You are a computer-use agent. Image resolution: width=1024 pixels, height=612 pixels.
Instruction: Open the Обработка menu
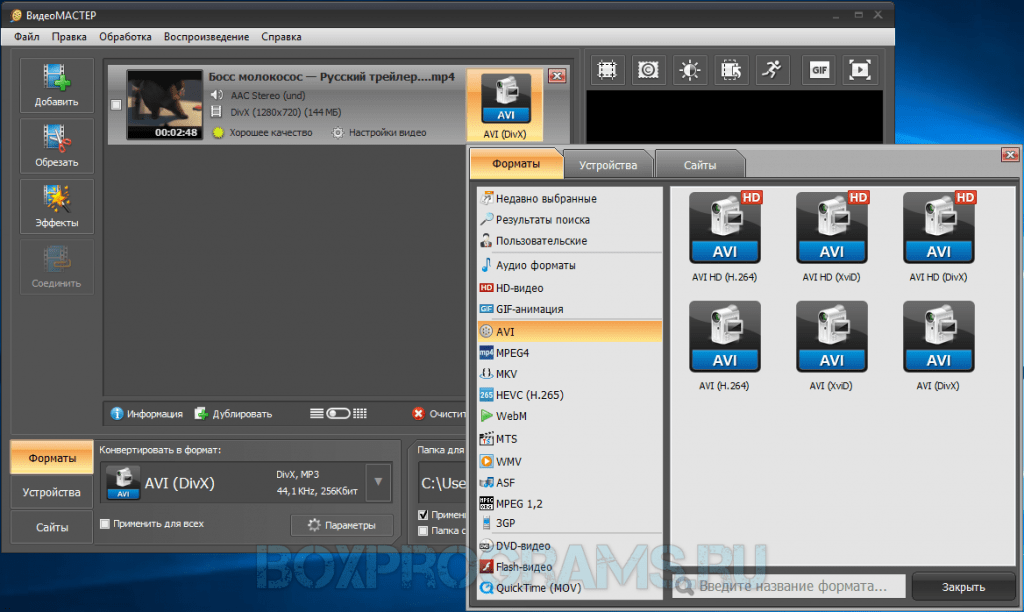125,37
